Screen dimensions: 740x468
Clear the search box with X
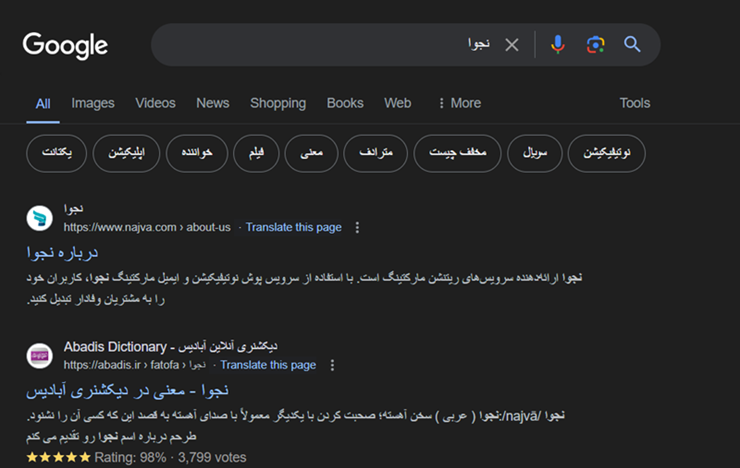pyautogui.click(x=512, y=45)
